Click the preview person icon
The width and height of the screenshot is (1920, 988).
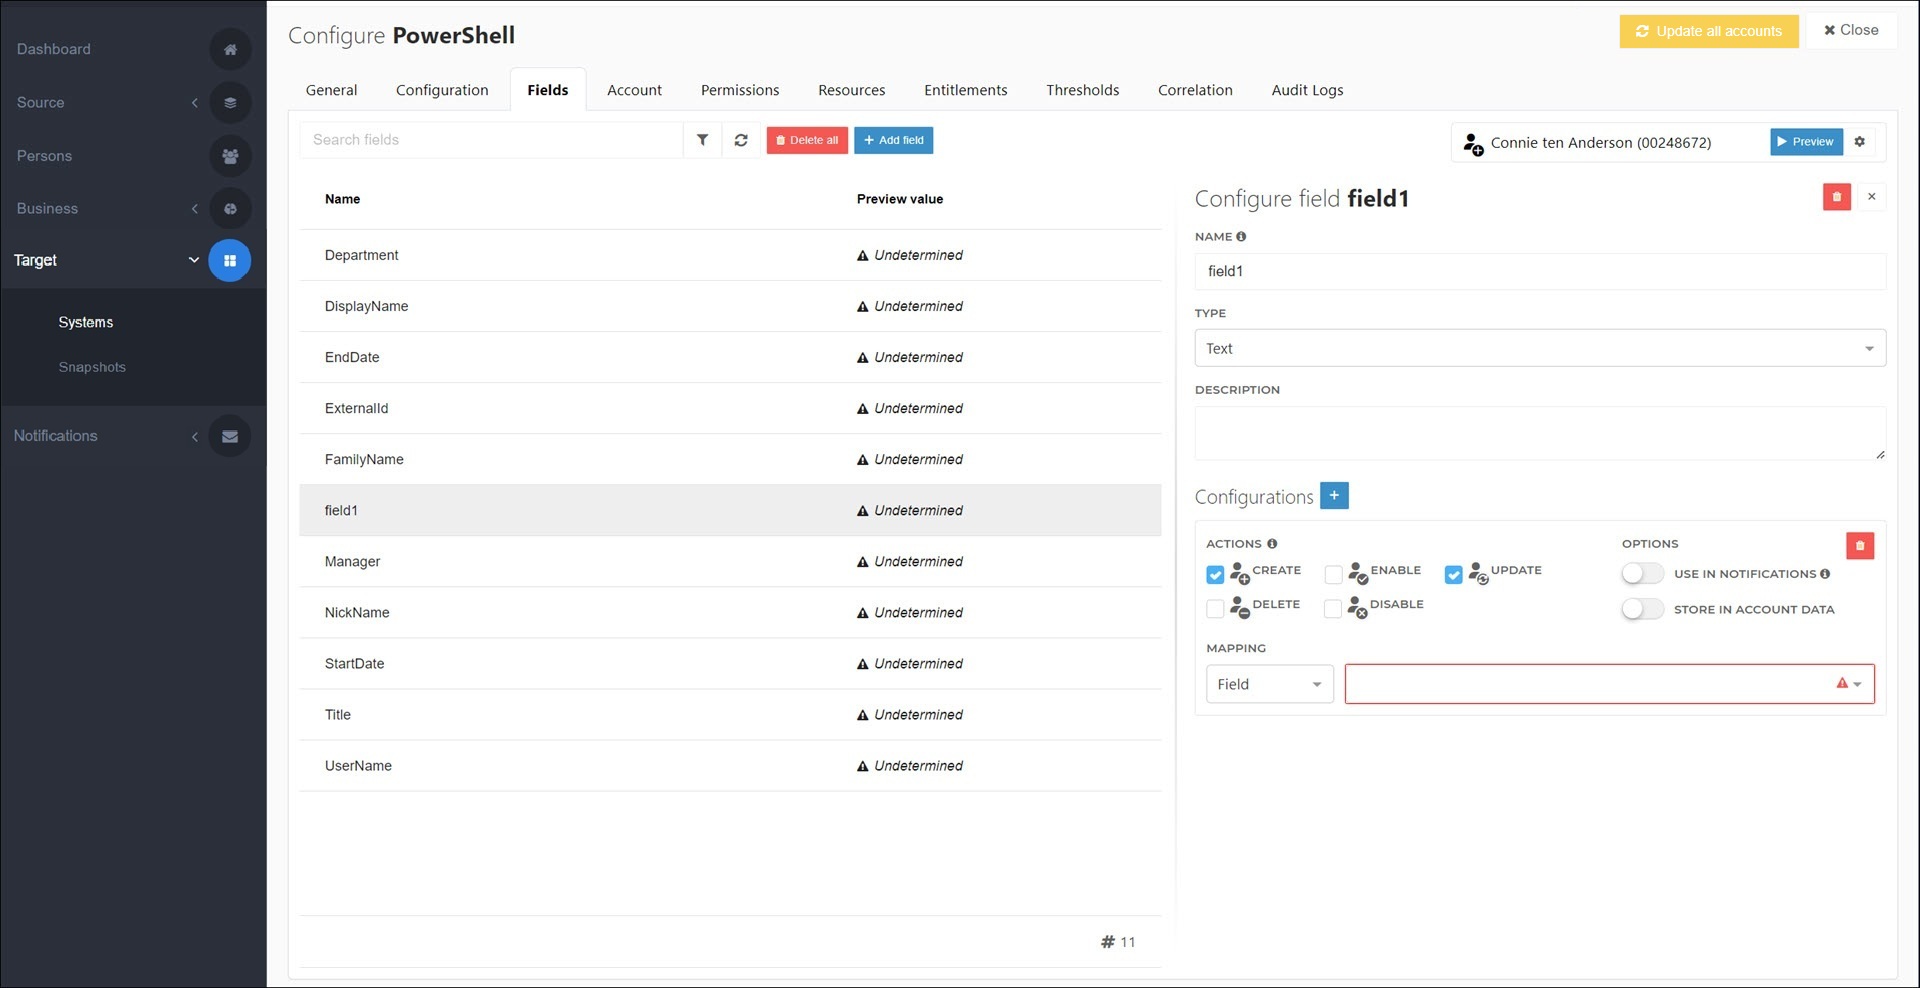point(1473,144)
